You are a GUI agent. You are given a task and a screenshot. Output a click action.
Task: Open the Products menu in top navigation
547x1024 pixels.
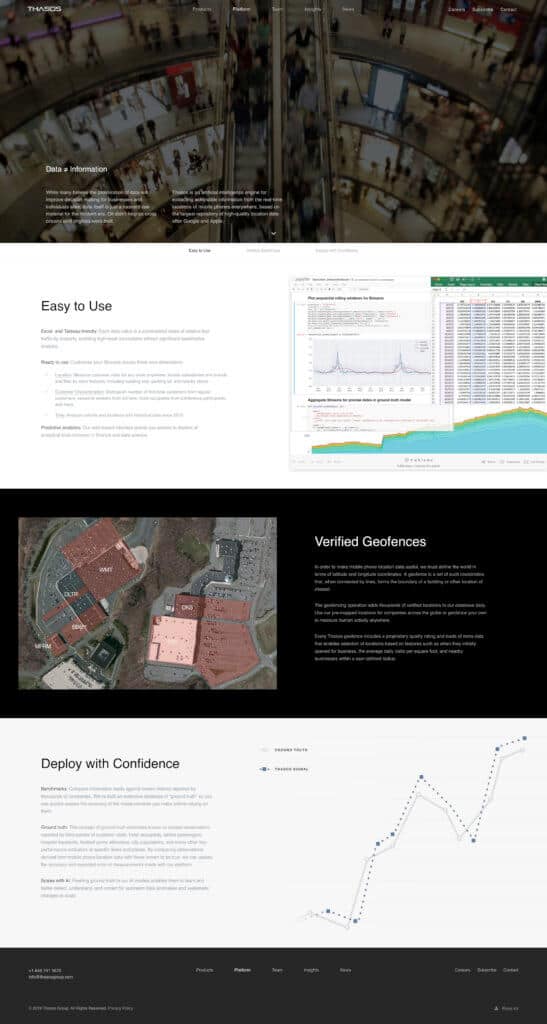tap(202, 10)
